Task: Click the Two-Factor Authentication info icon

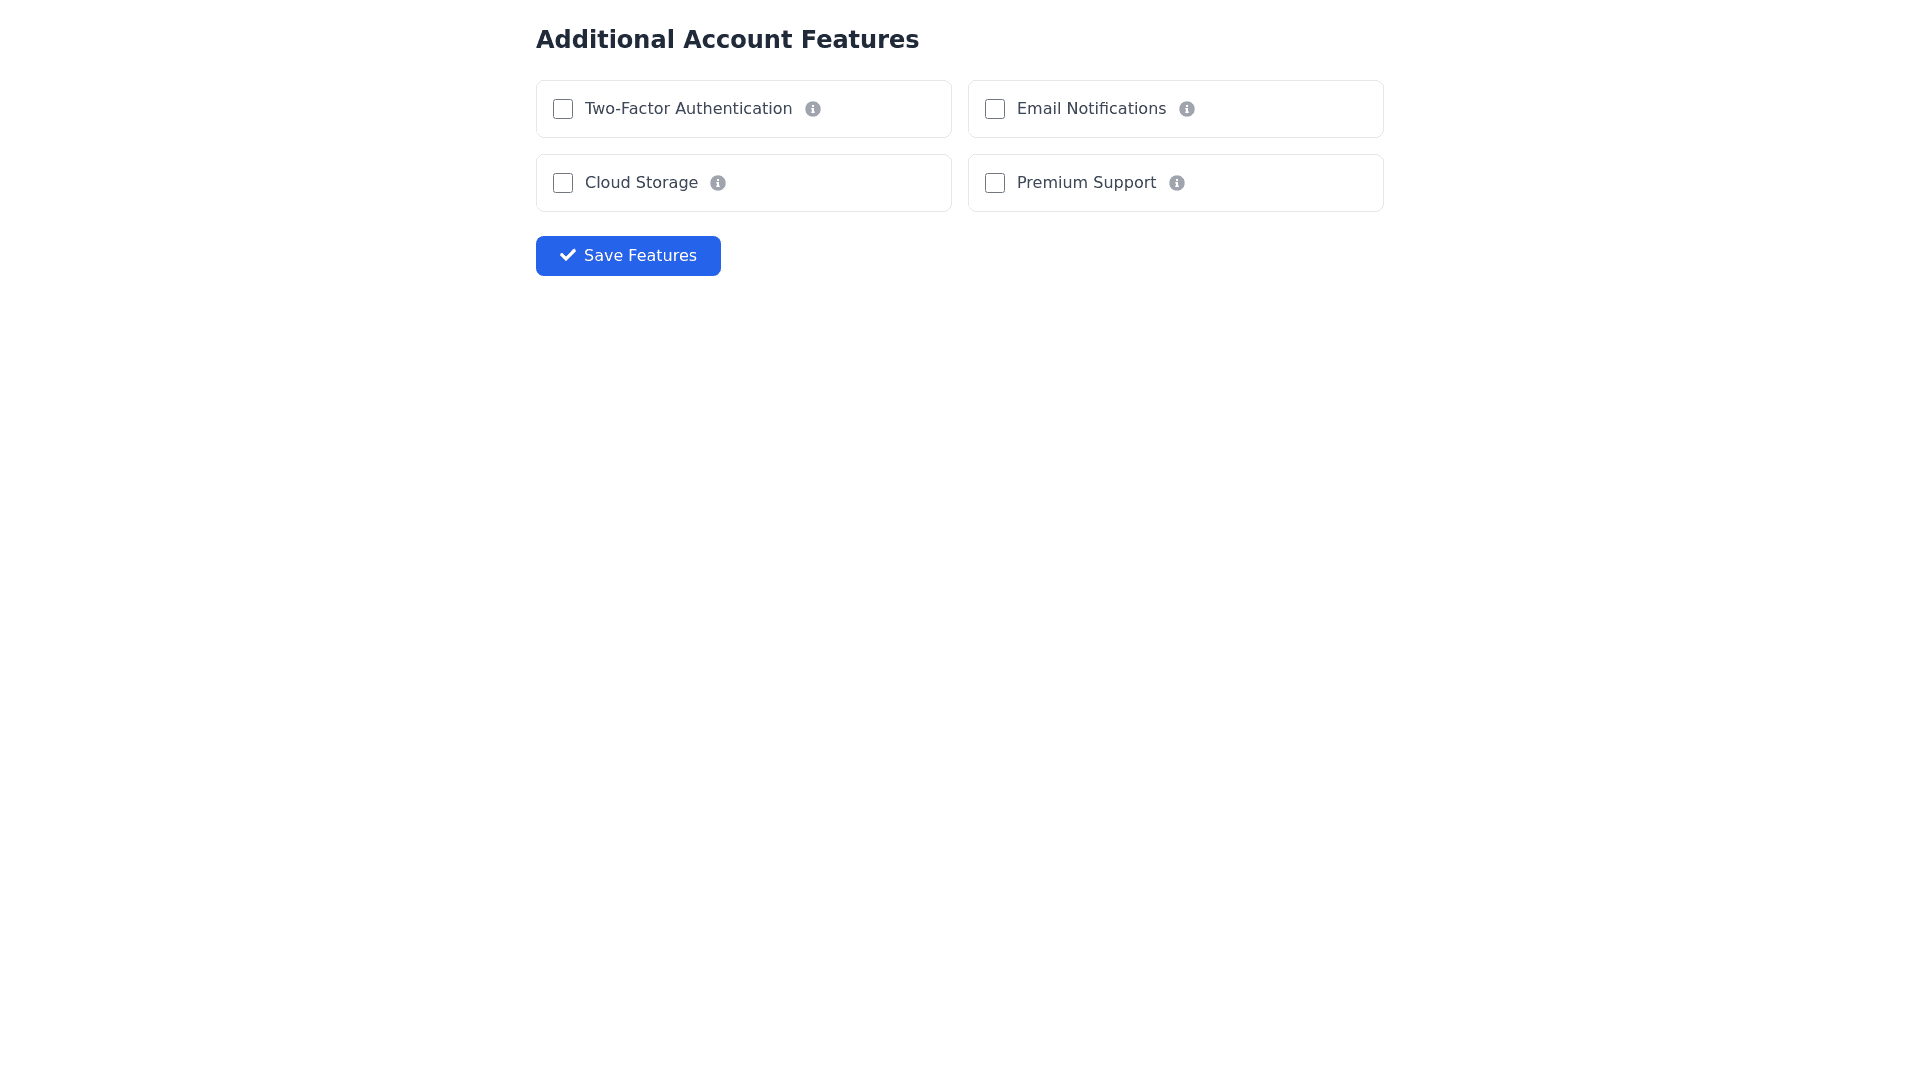Action: coord(813,109)
